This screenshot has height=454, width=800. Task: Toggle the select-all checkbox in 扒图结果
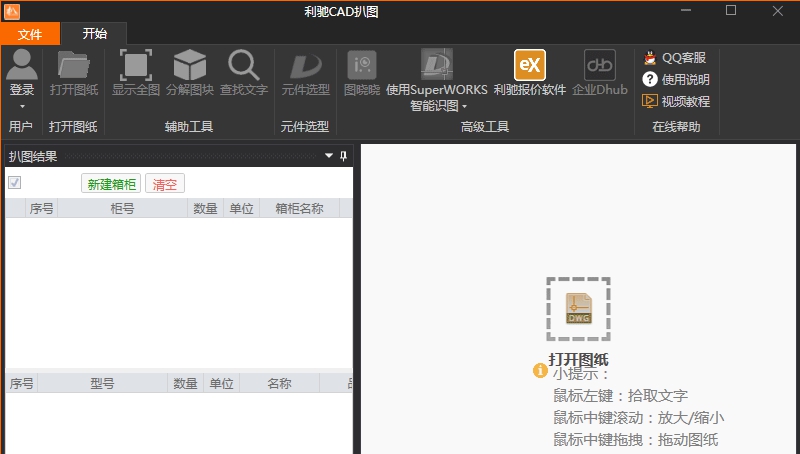pos(14,183)
